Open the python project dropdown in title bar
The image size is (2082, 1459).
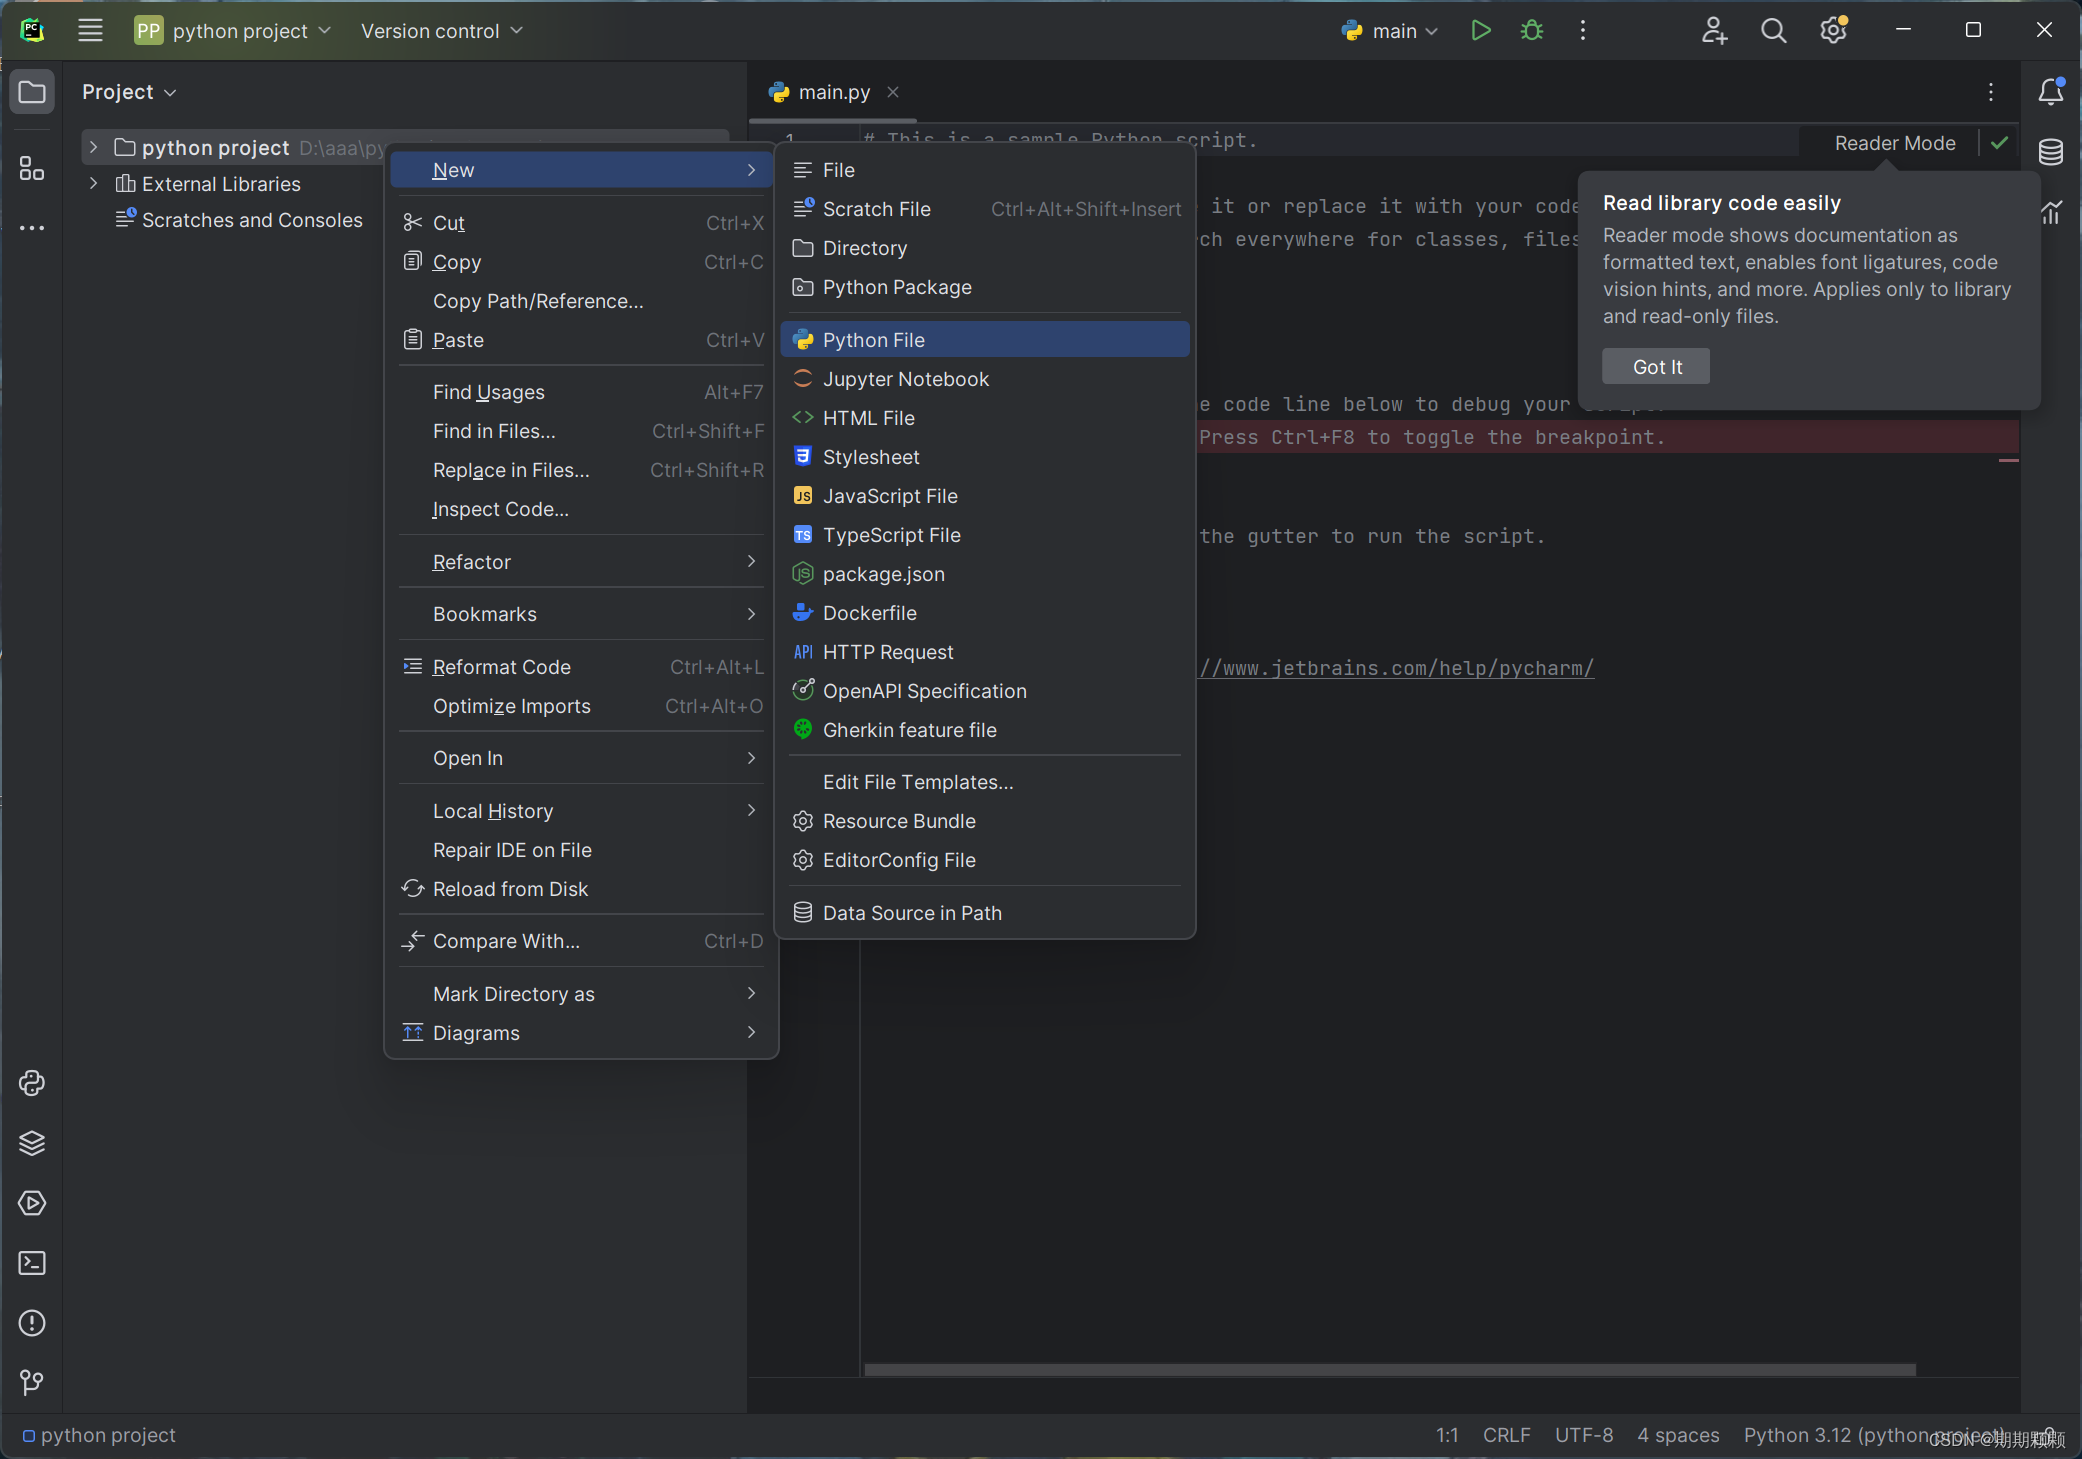[233, 30]
